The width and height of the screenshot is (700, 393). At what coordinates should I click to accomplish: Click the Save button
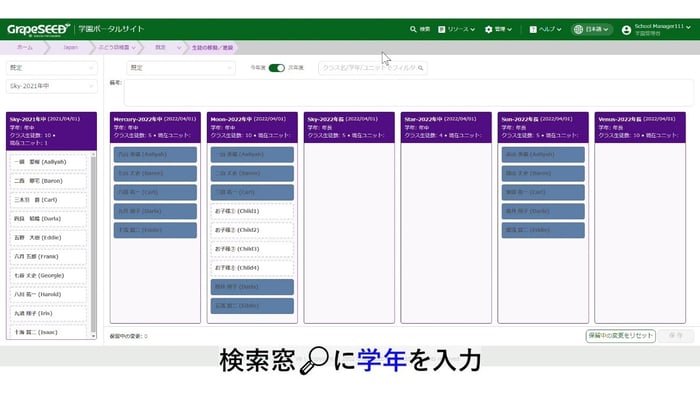coord(676,335)
